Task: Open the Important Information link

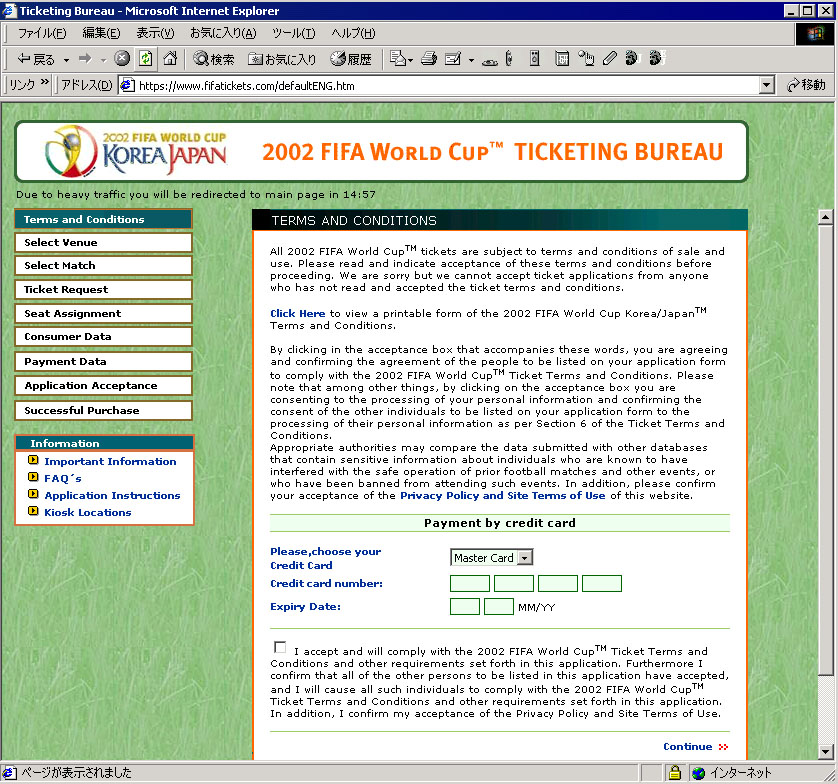Action: pos(110,461)
